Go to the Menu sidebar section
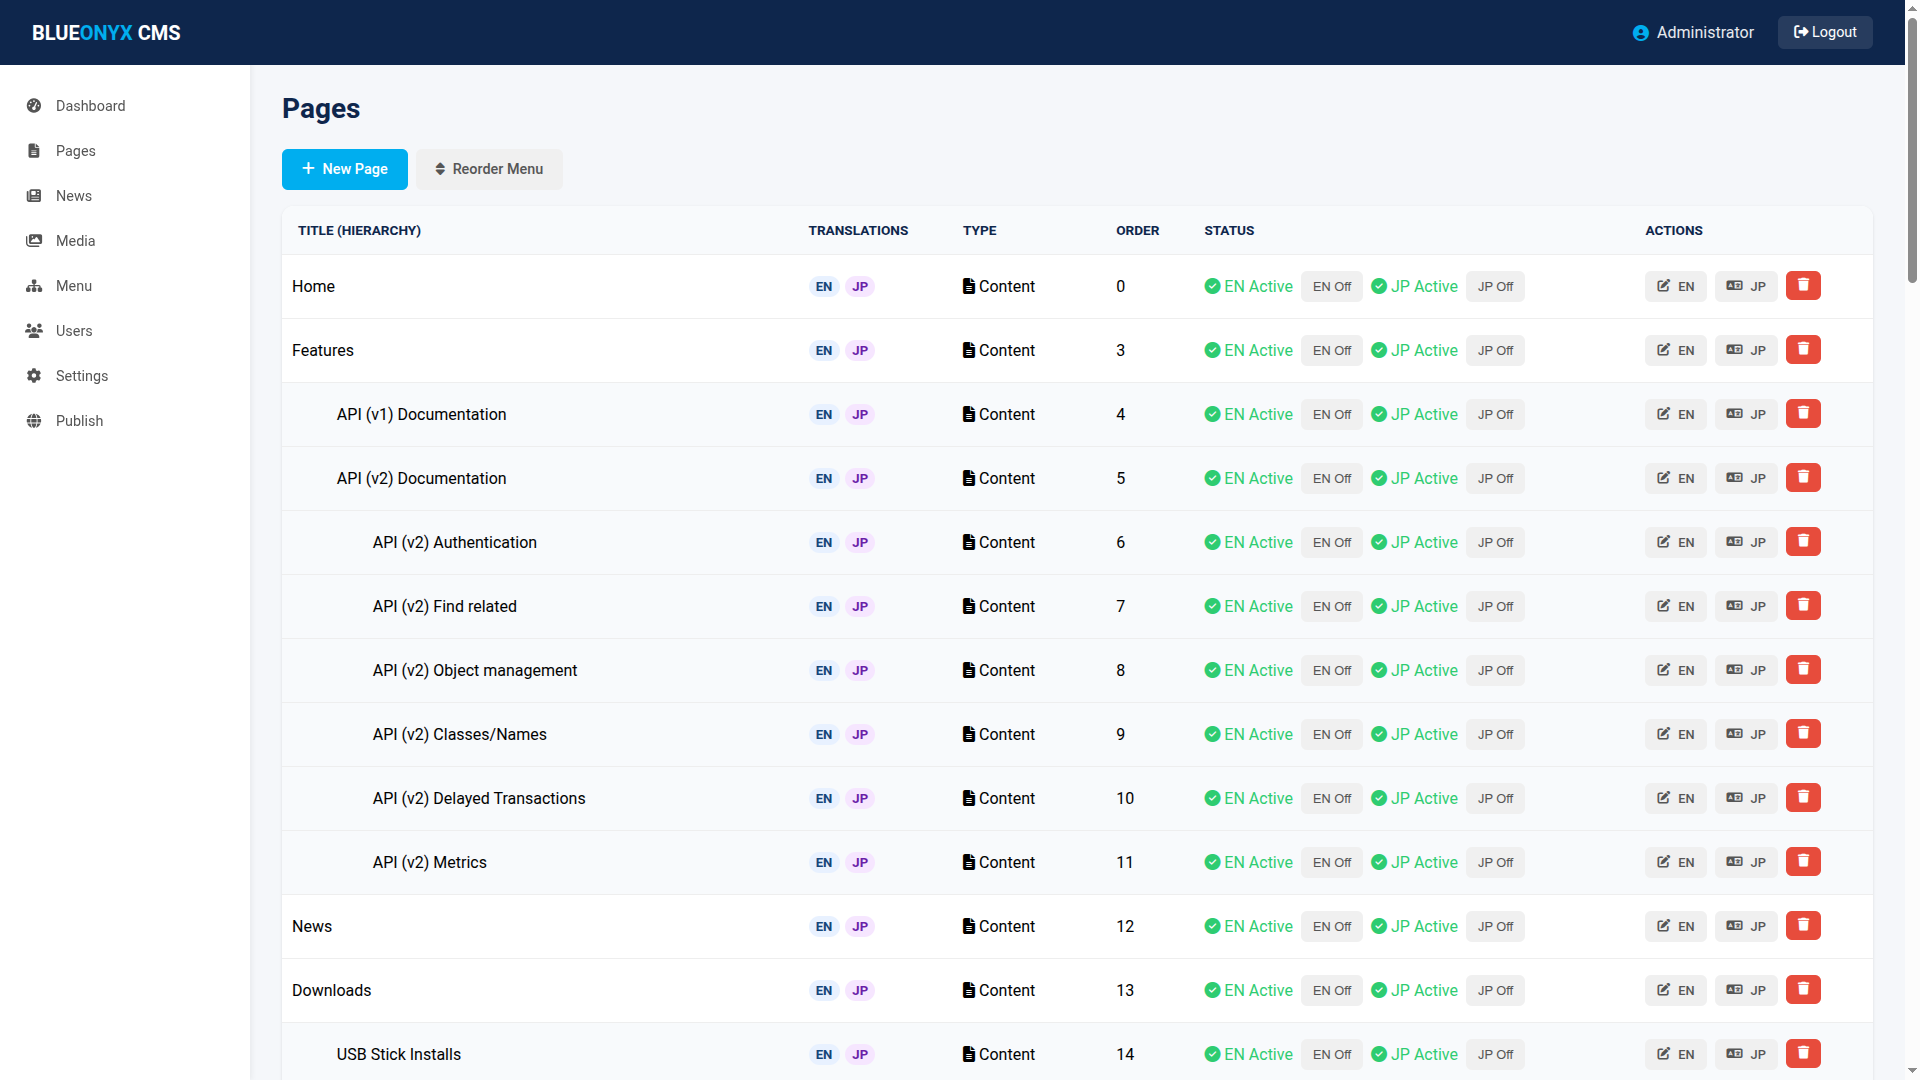The image size is (1920, 1080). coord(74,286)
